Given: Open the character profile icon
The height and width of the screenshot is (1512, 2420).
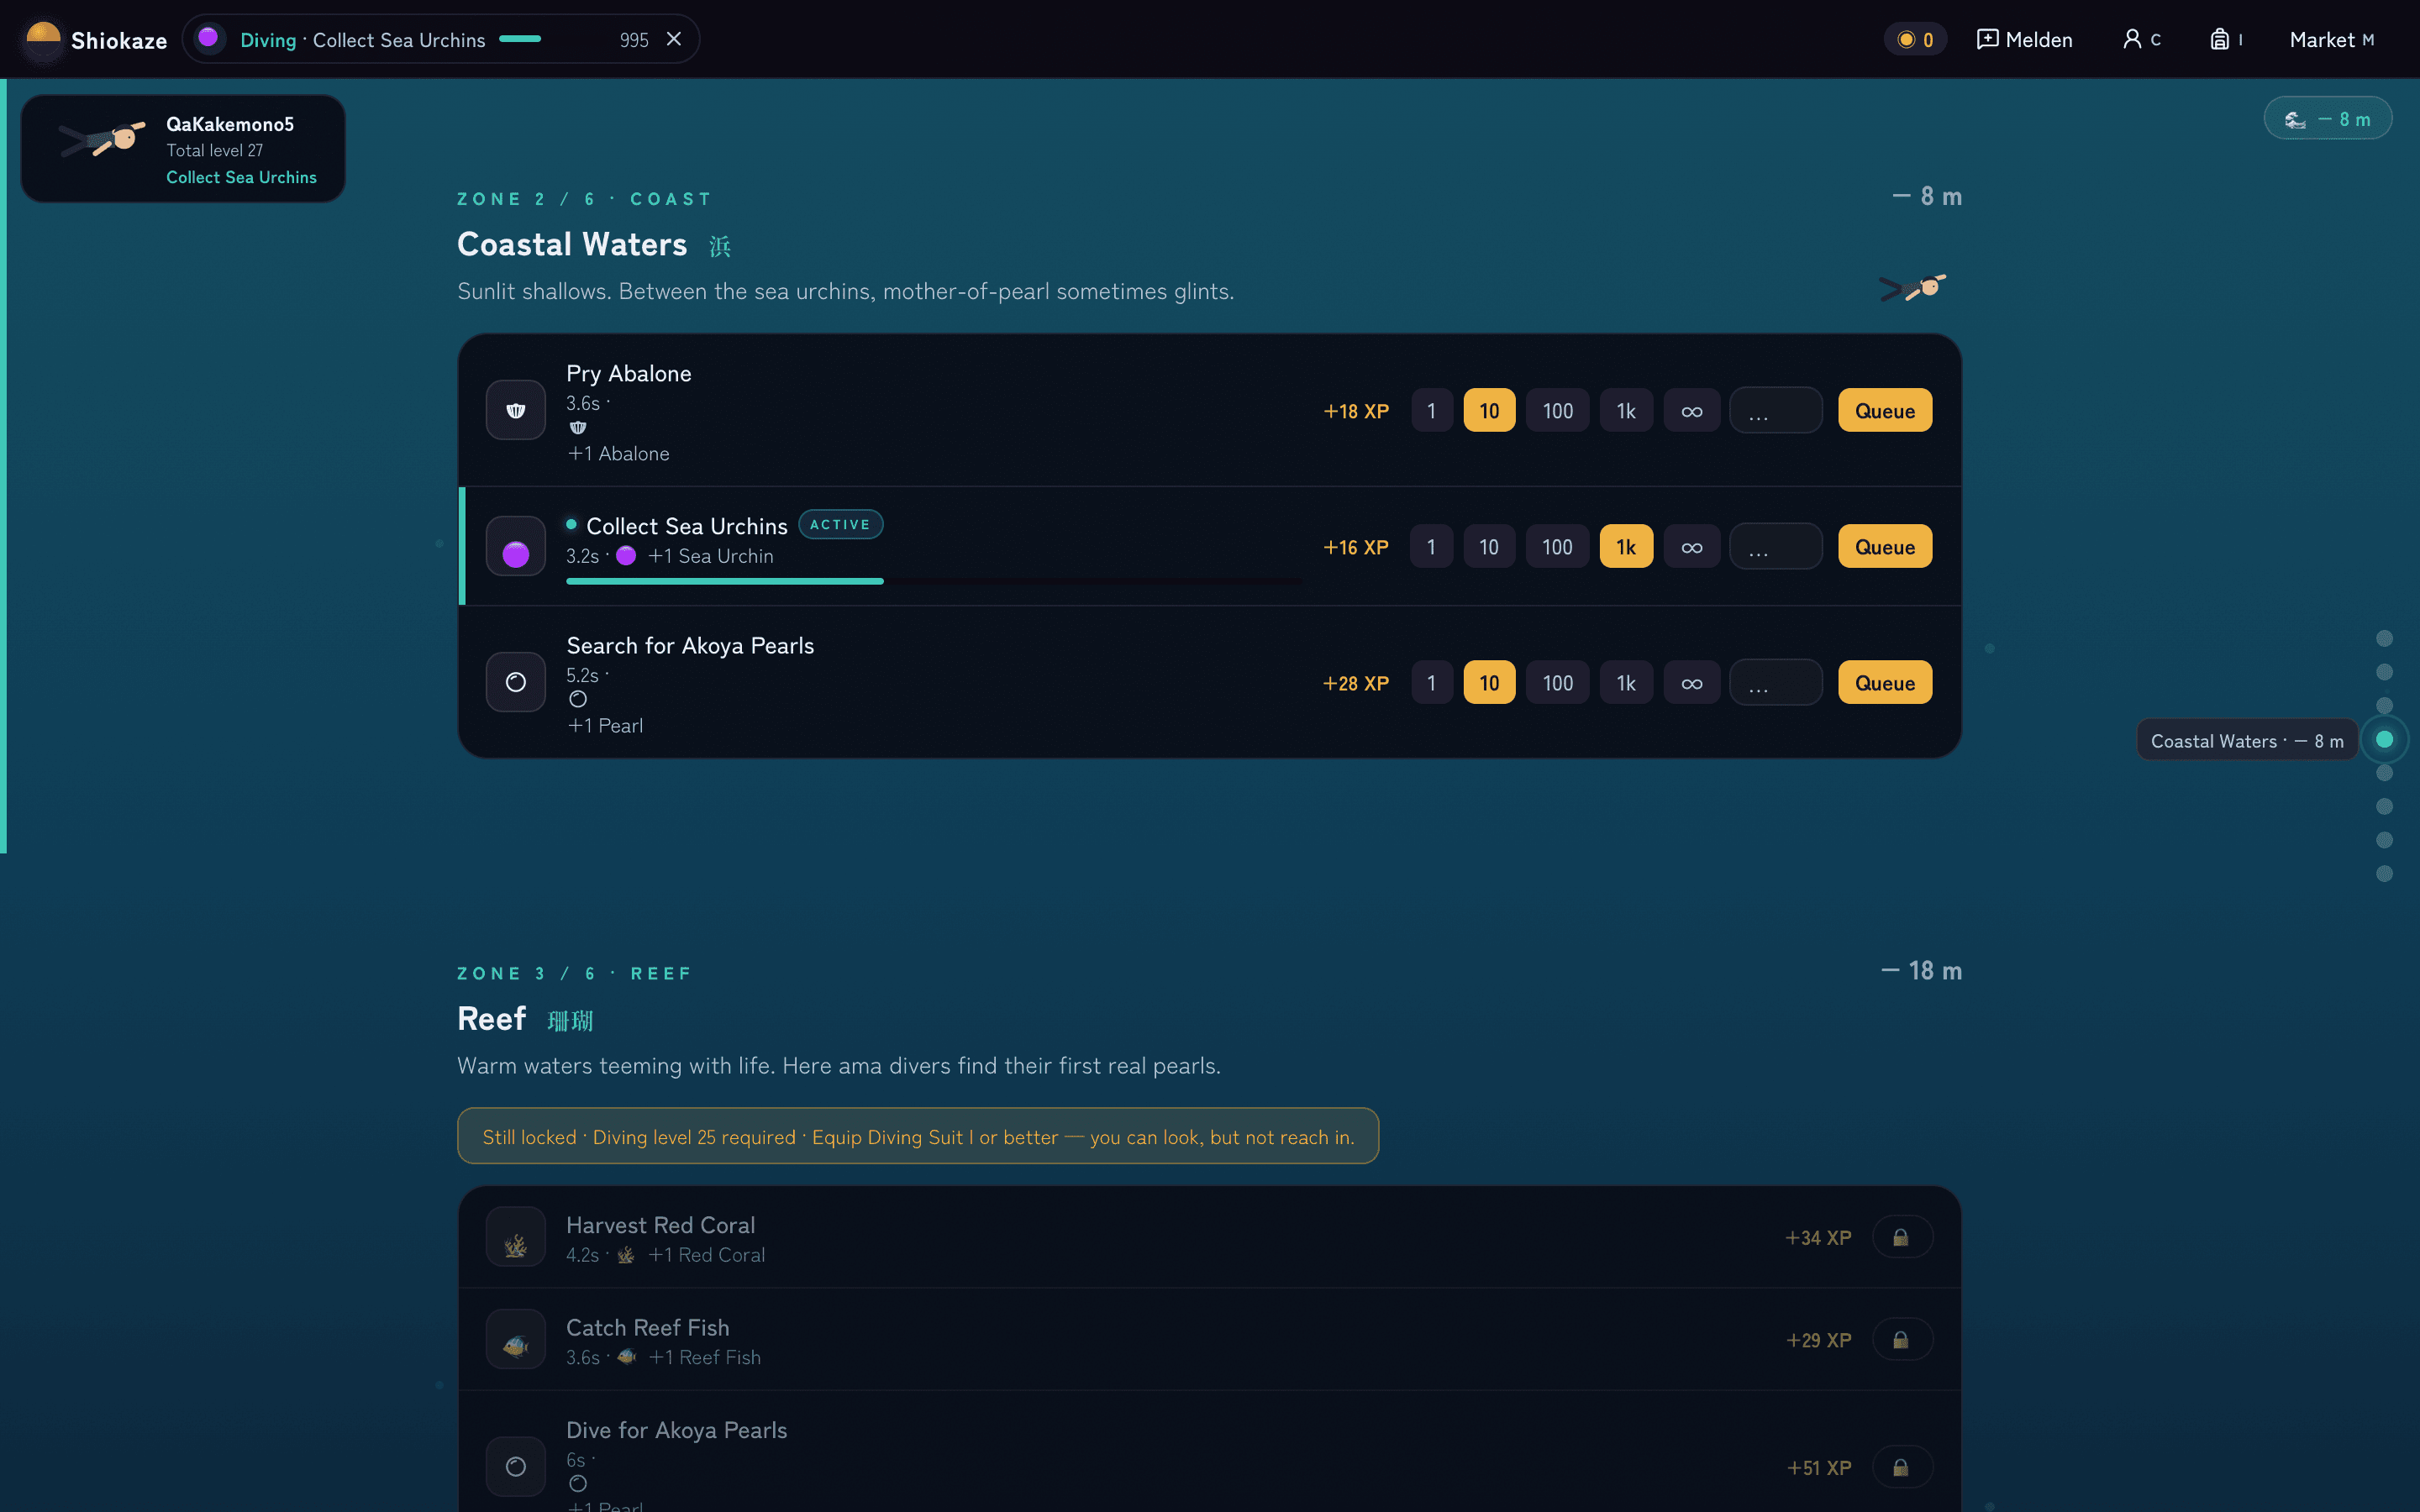Looking at the screenshot, I should point(2141,40).
